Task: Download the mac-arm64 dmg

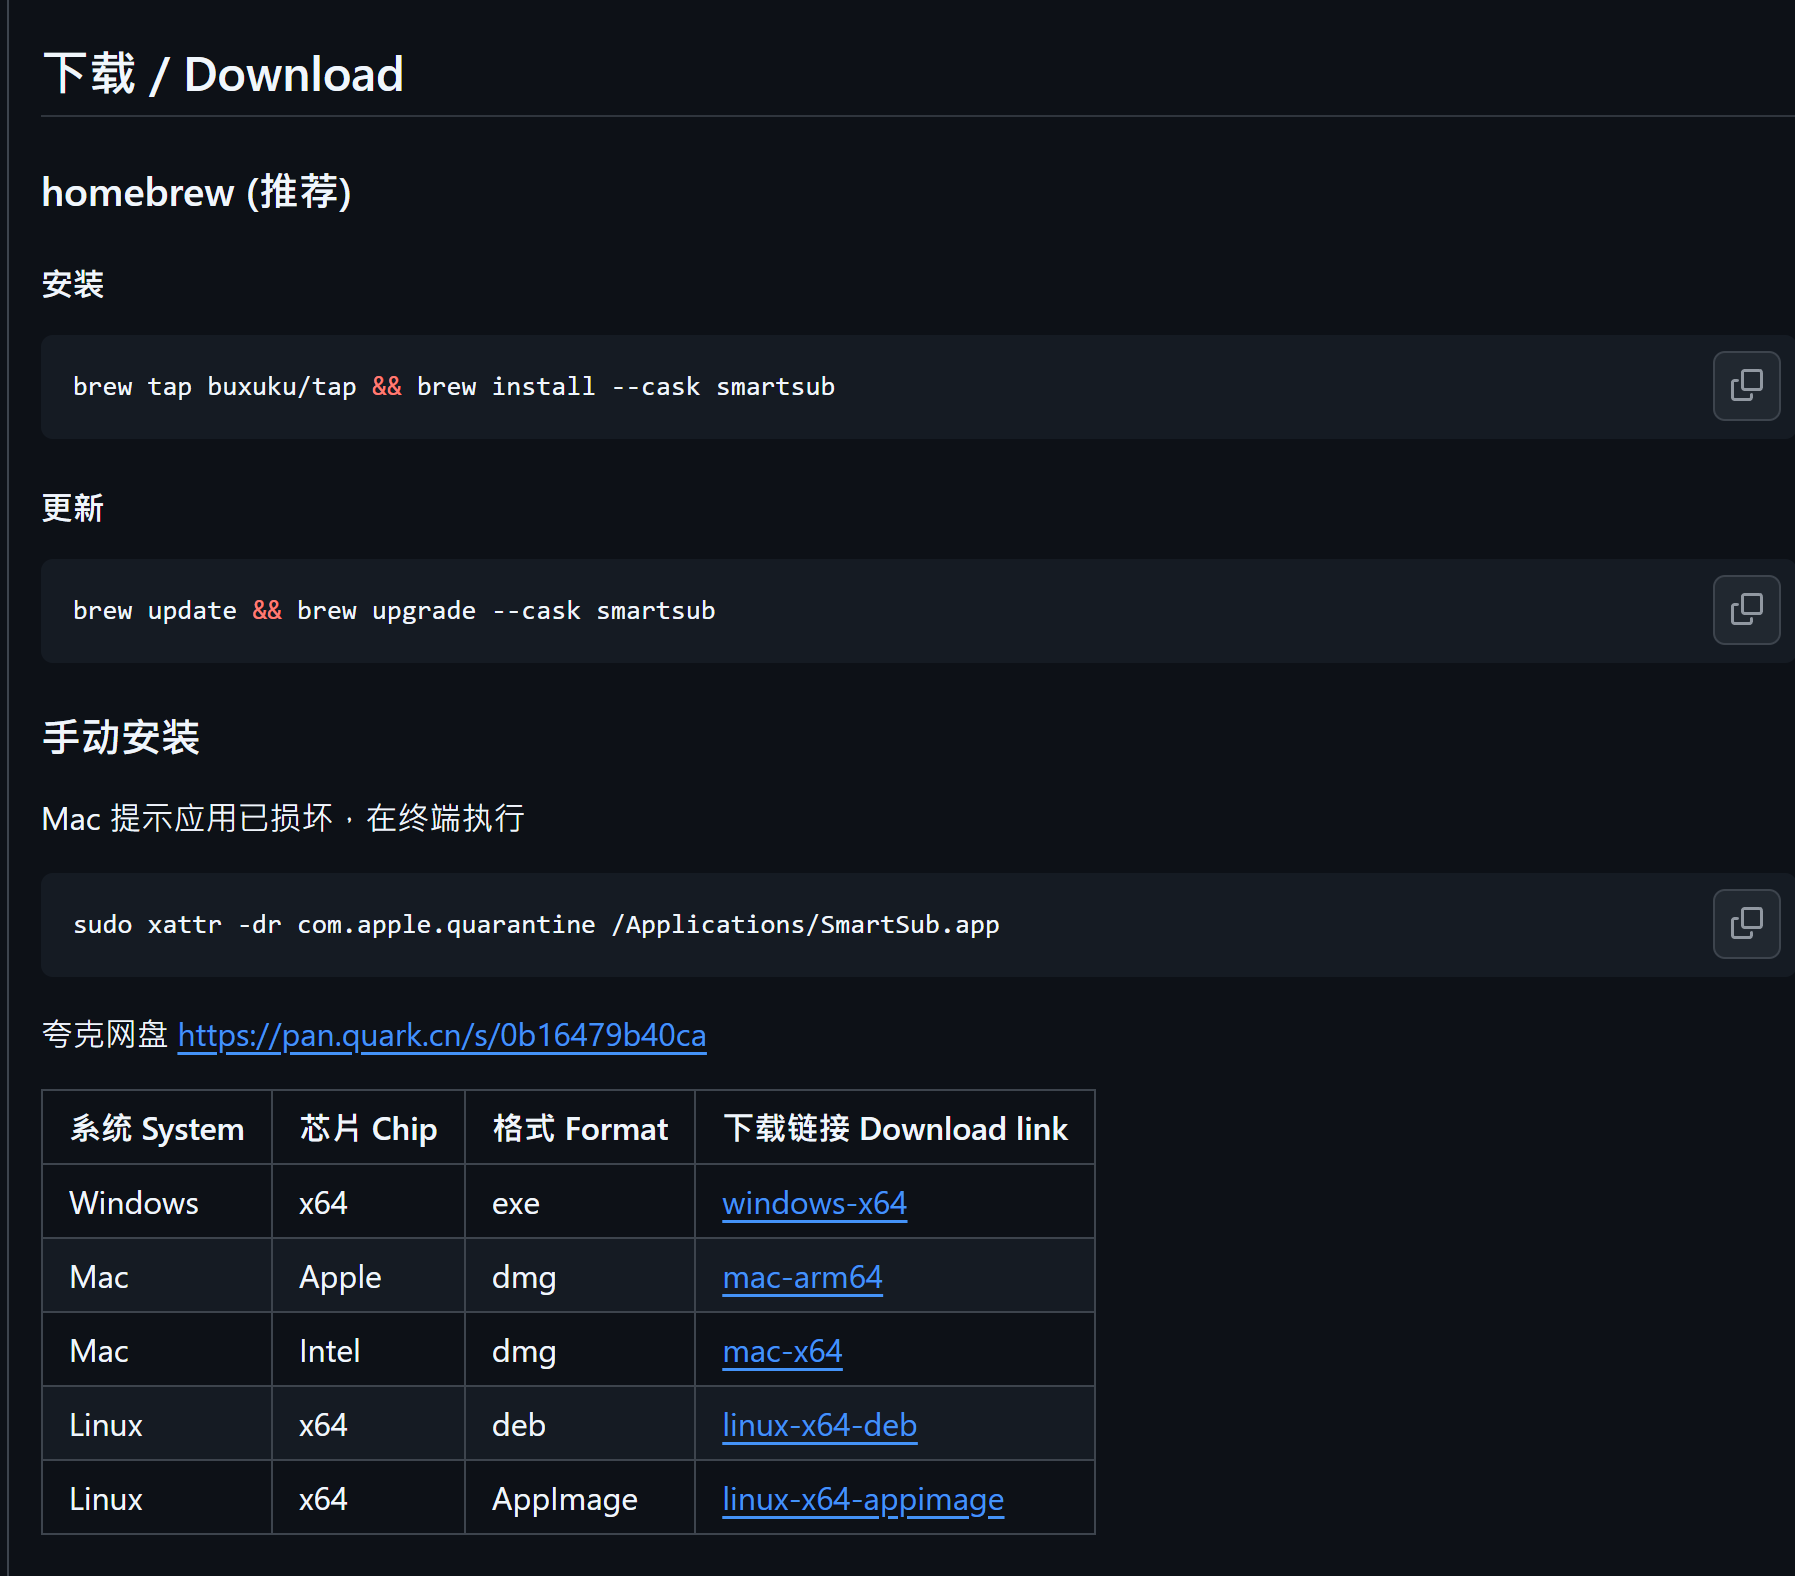Action: [x=802, y=1277]
